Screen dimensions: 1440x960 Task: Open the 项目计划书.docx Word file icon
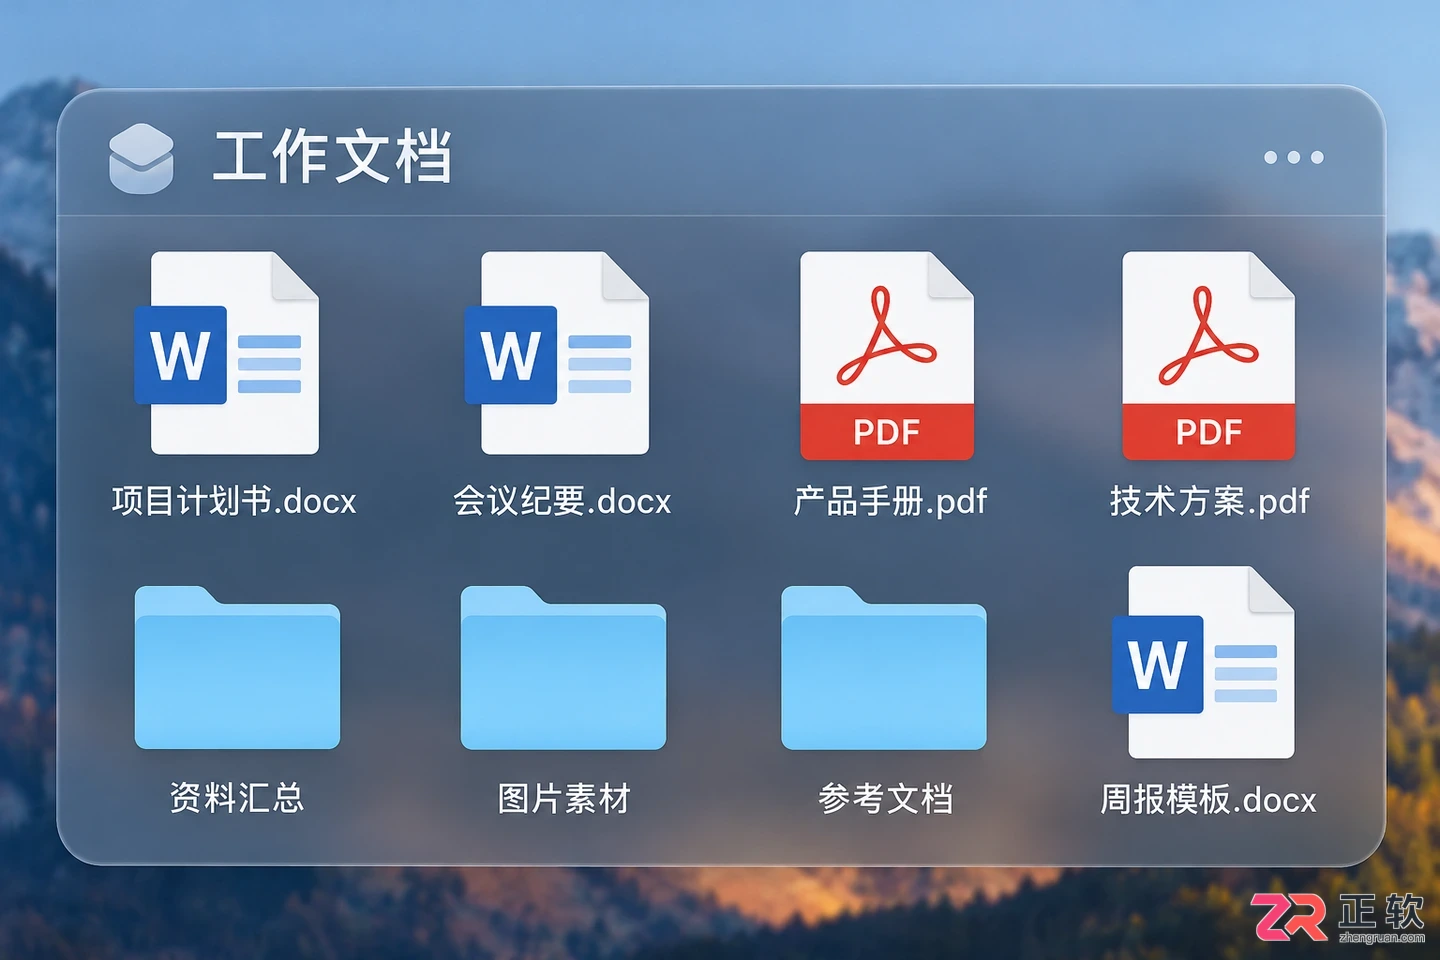click(x=228, y=353)
